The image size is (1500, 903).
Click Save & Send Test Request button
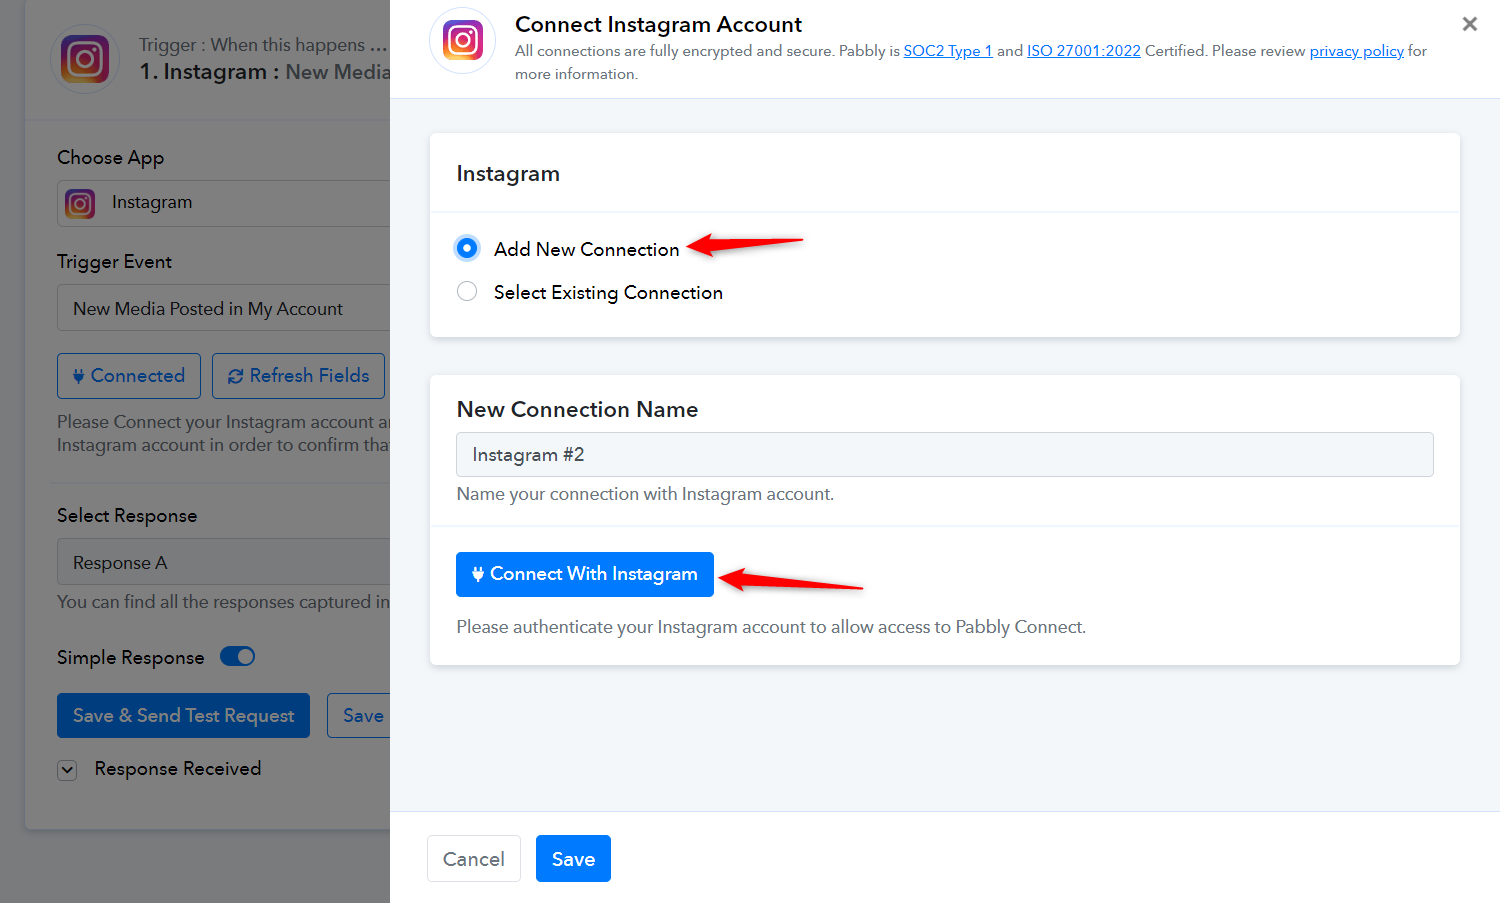(x=183, y=716)
